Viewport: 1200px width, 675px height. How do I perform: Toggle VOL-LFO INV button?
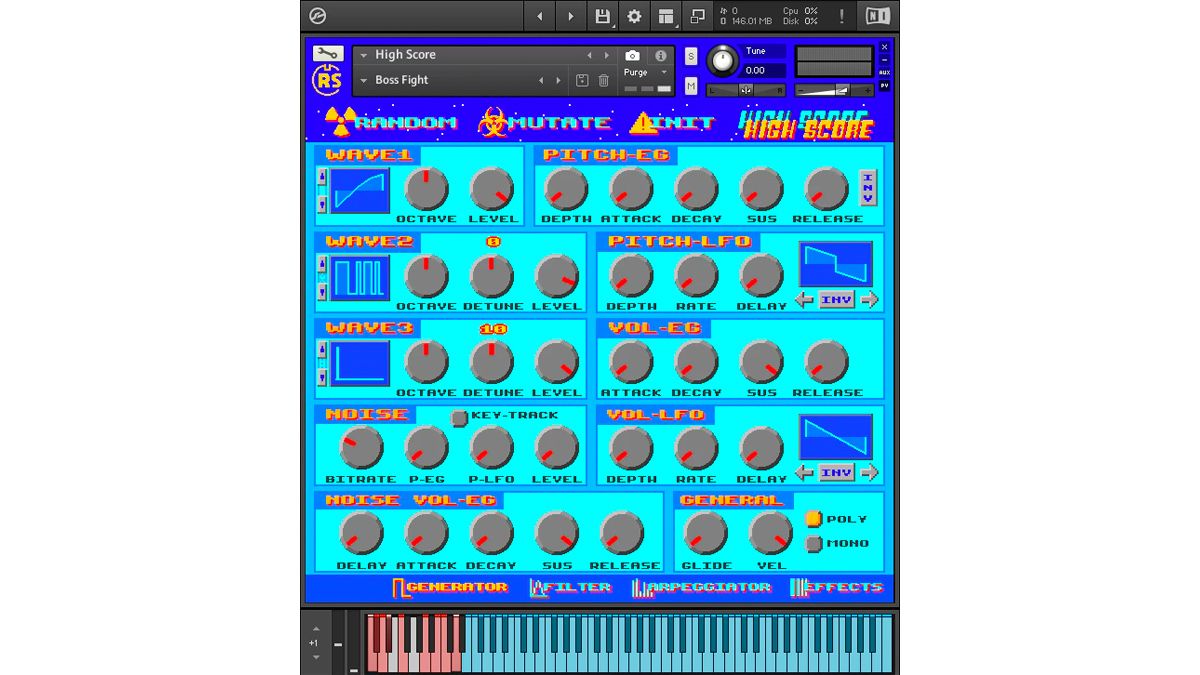click(x=837, y=472)
